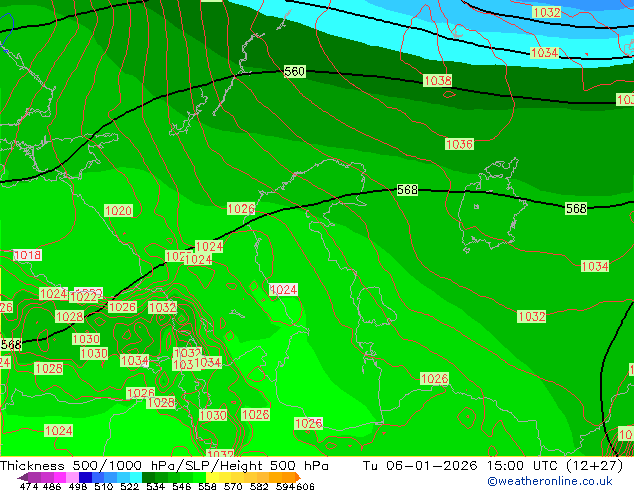This screenshot has width=634, height=490.
Task: Click the 560 height contour label
Action: 294,72
